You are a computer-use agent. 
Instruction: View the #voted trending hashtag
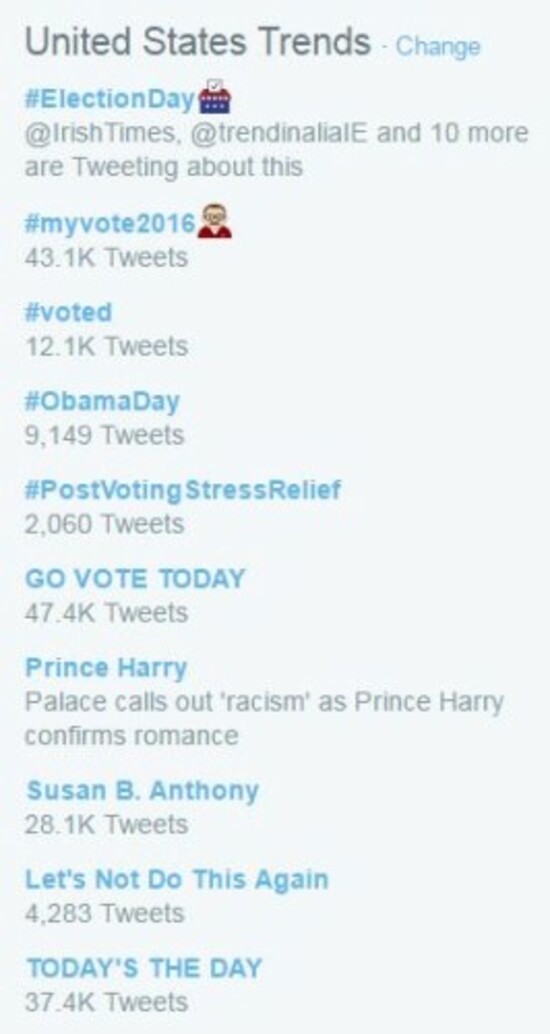pyautogui.click(x=69, y=312)
